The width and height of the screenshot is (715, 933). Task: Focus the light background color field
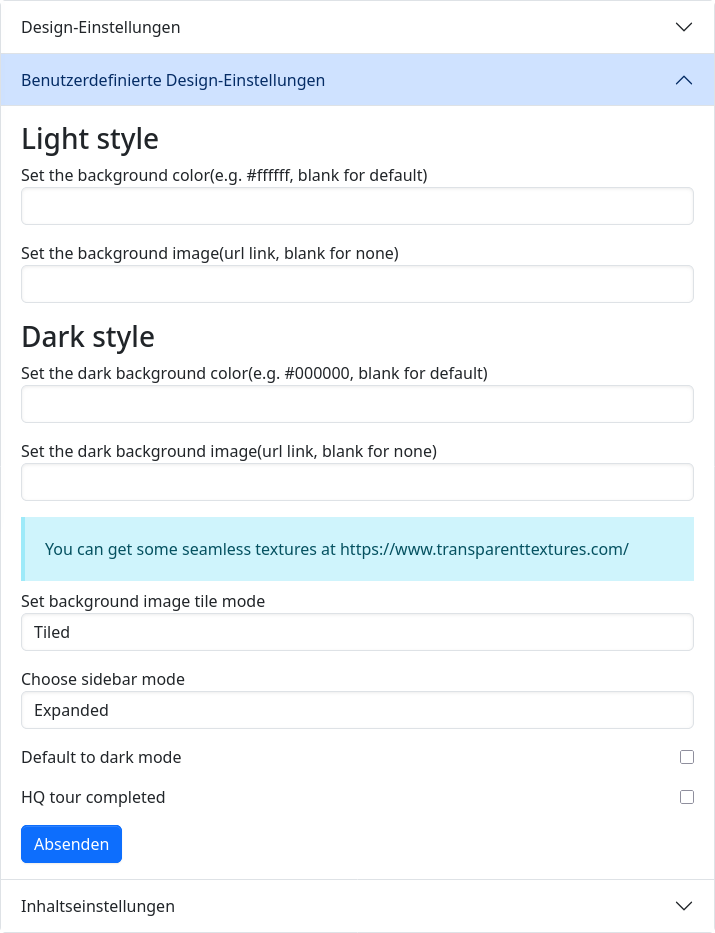(357, 206)
